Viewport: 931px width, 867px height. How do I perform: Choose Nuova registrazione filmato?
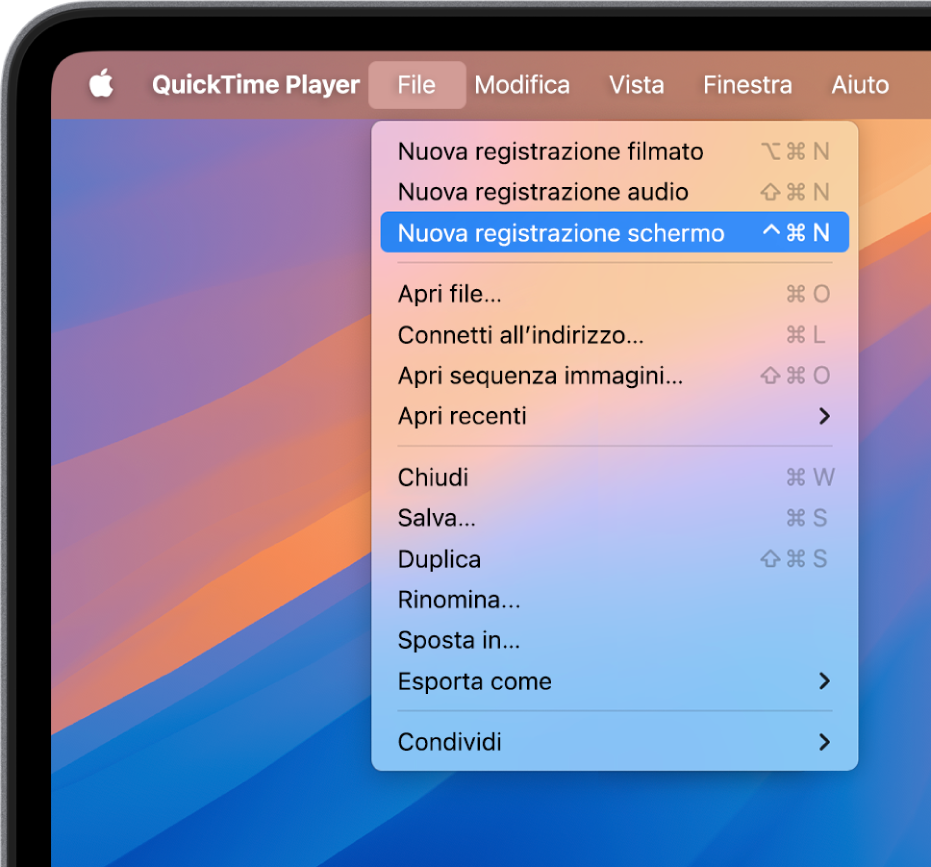(x=615, y=151)
